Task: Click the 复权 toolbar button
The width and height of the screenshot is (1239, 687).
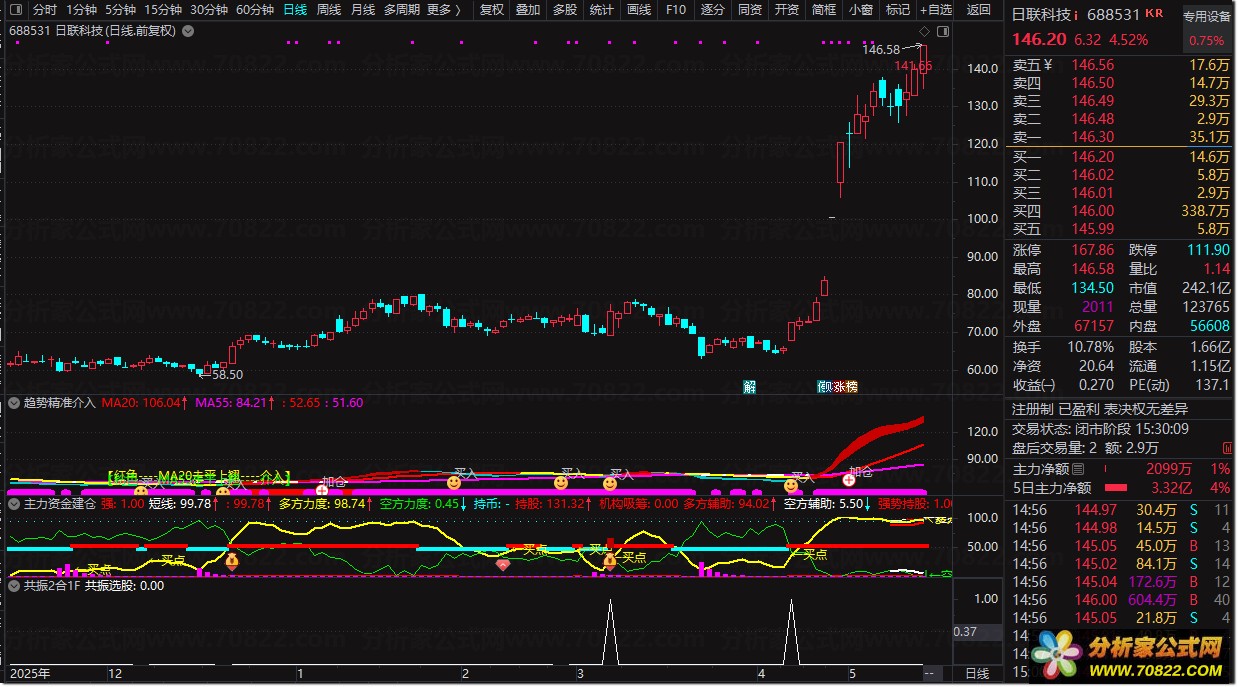Action: [x=492, y=10]
